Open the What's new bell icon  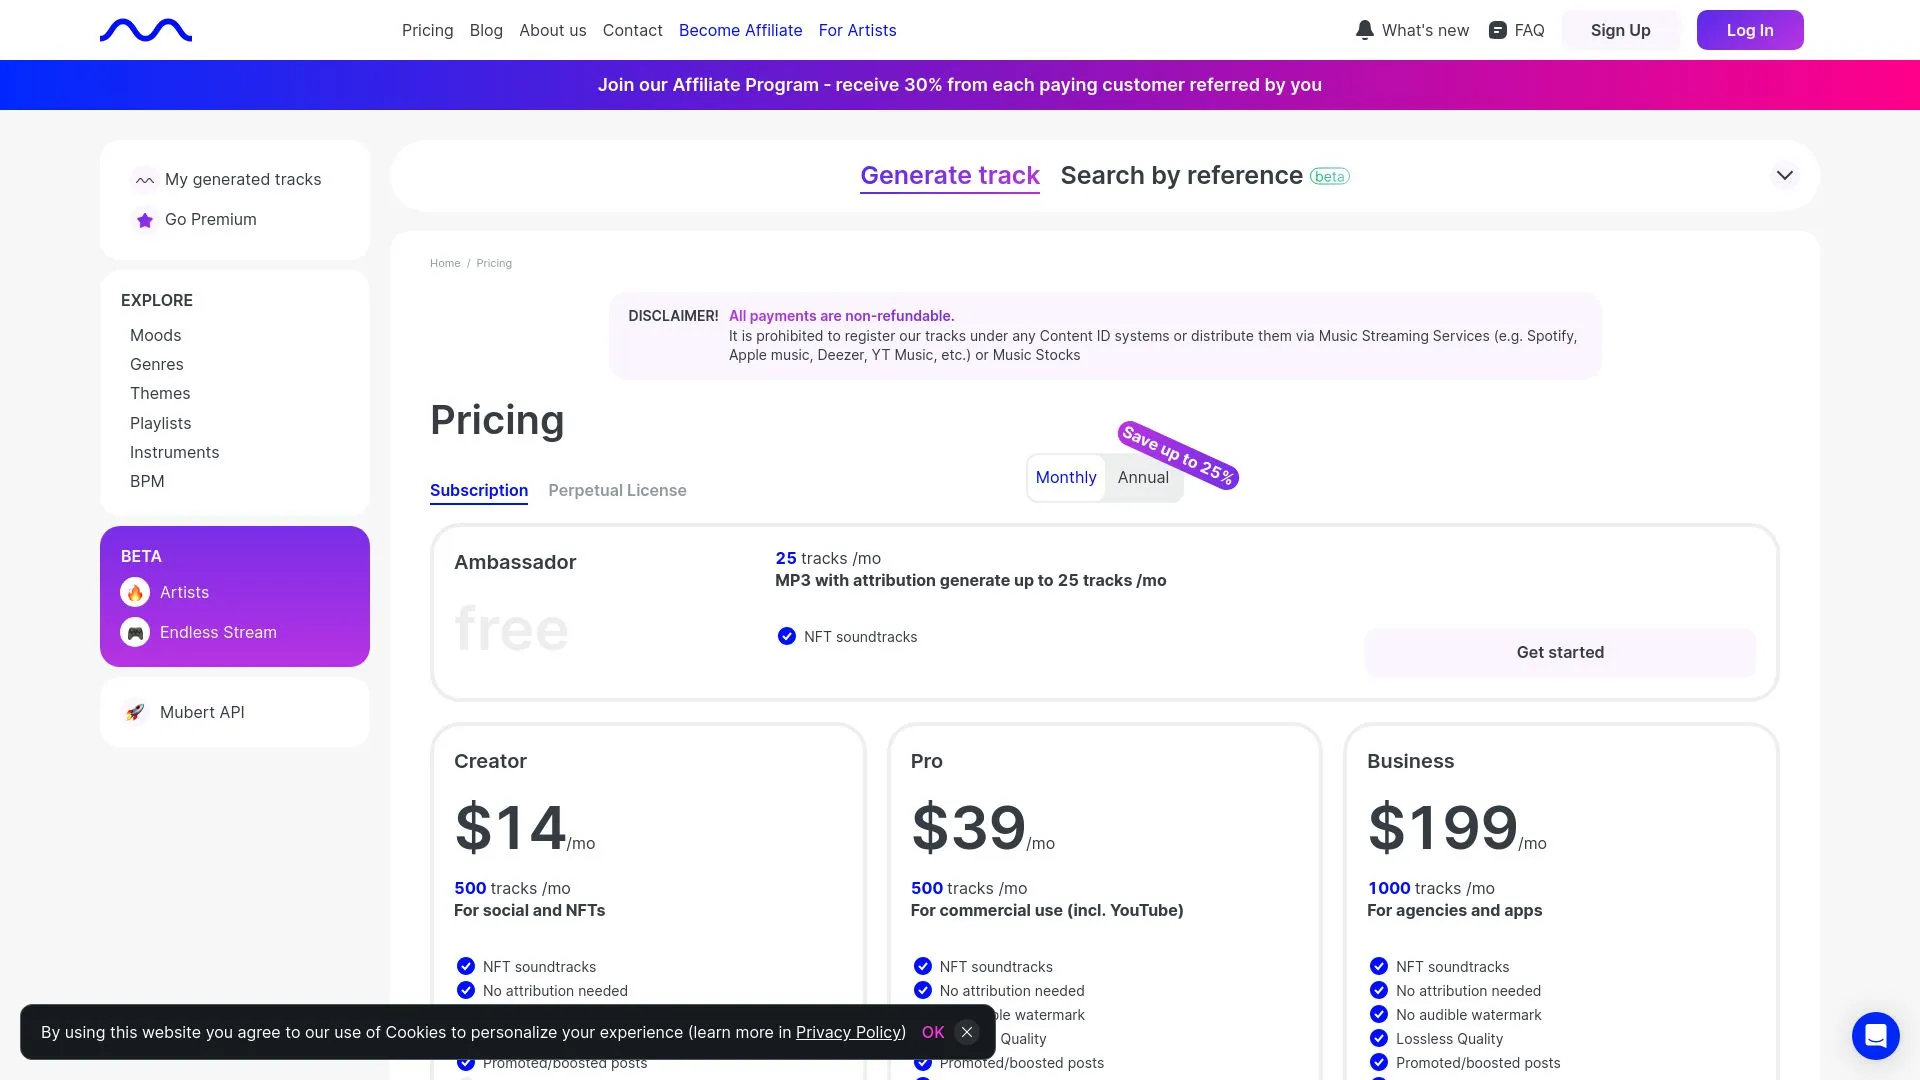click(x=1364, y=30)
